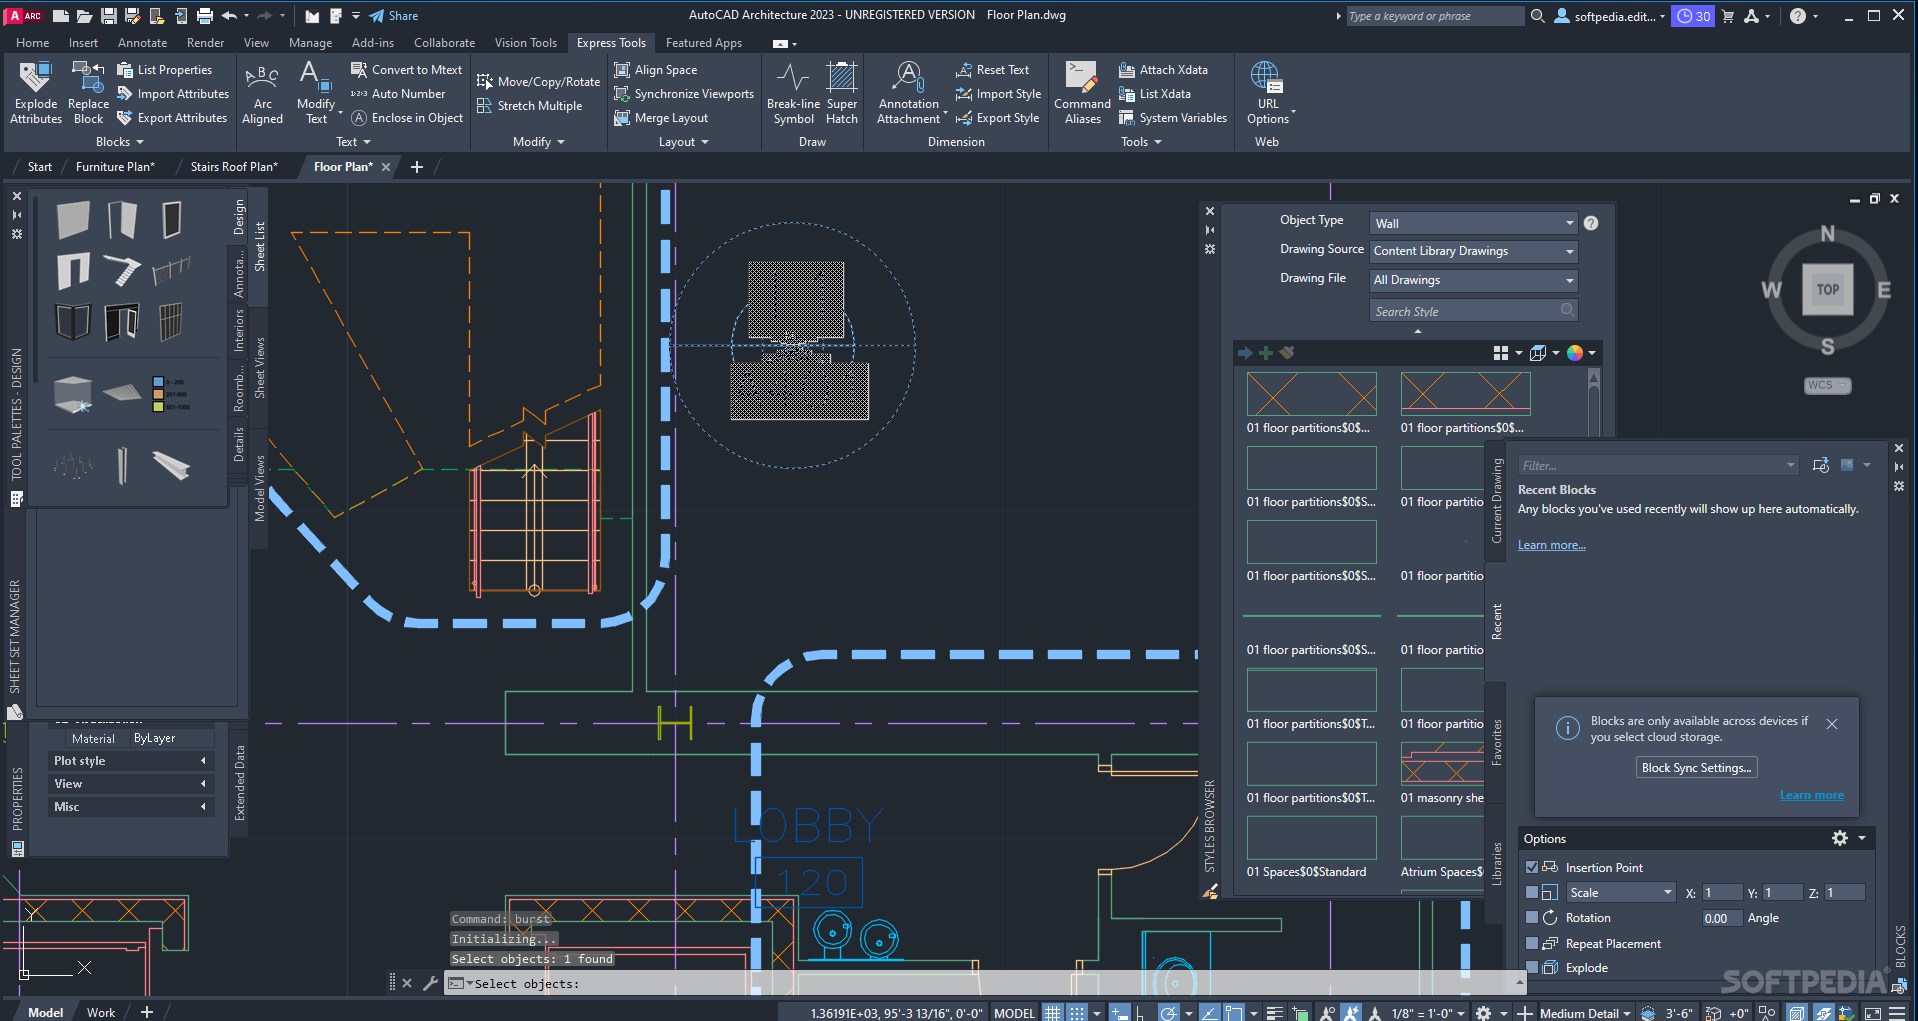Select 01 Spaces$0$Standard style thumbnail
The height and width of the screenshot is (1021, 1918).
coord(1311,838)
